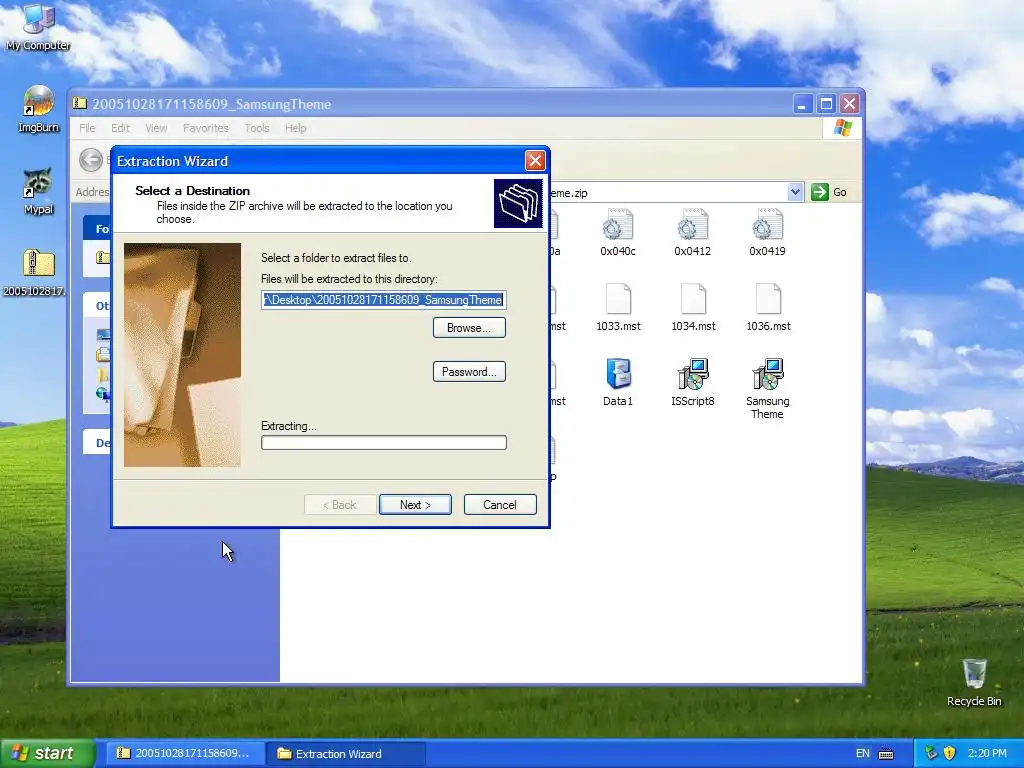Open the View menu
1024x768 pixels.
point(156,128)
